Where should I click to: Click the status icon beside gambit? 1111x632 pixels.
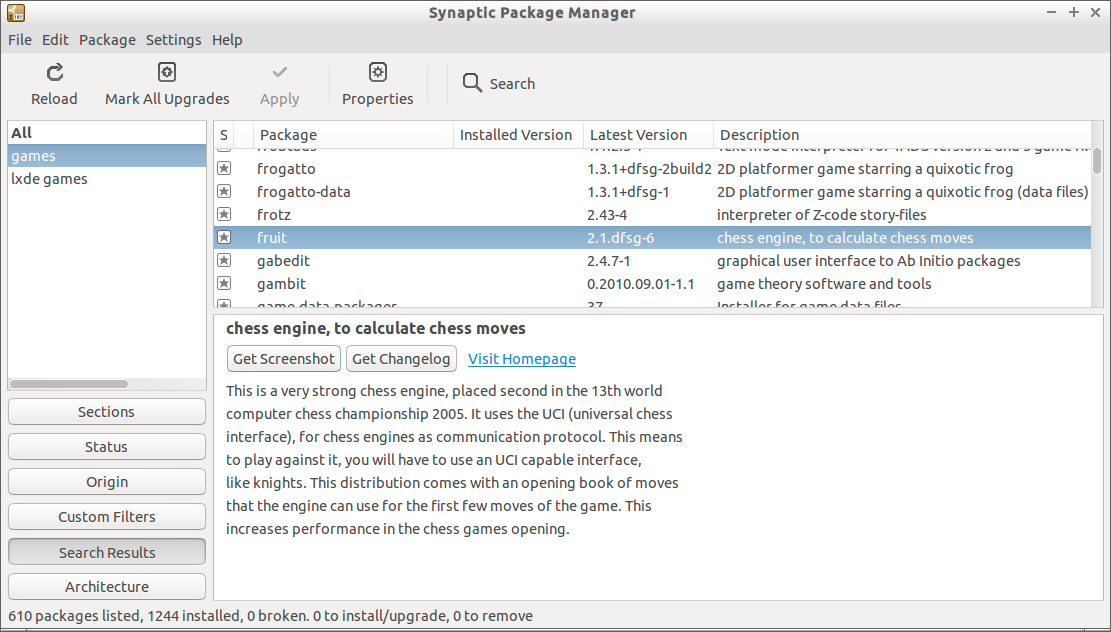[224, 284]
